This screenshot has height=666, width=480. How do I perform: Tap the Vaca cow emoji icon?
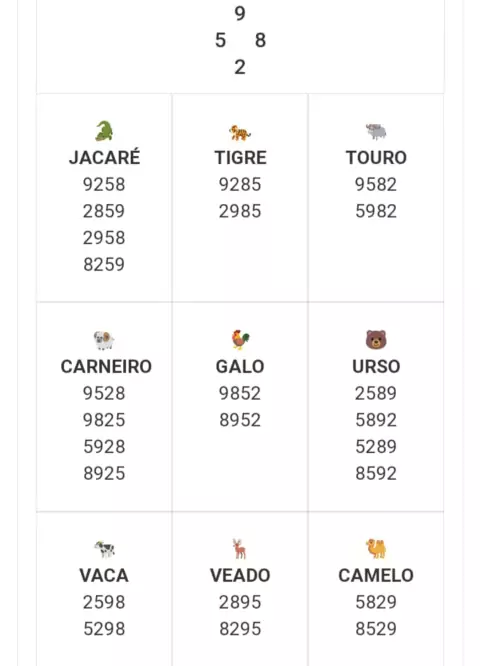point(104,549)
